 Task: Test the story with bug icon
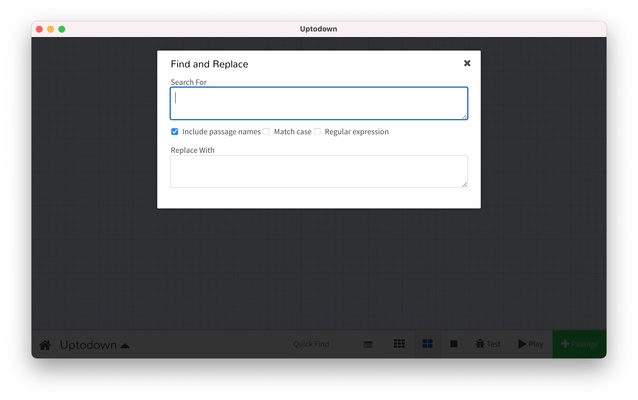click(x=488, y=344)
